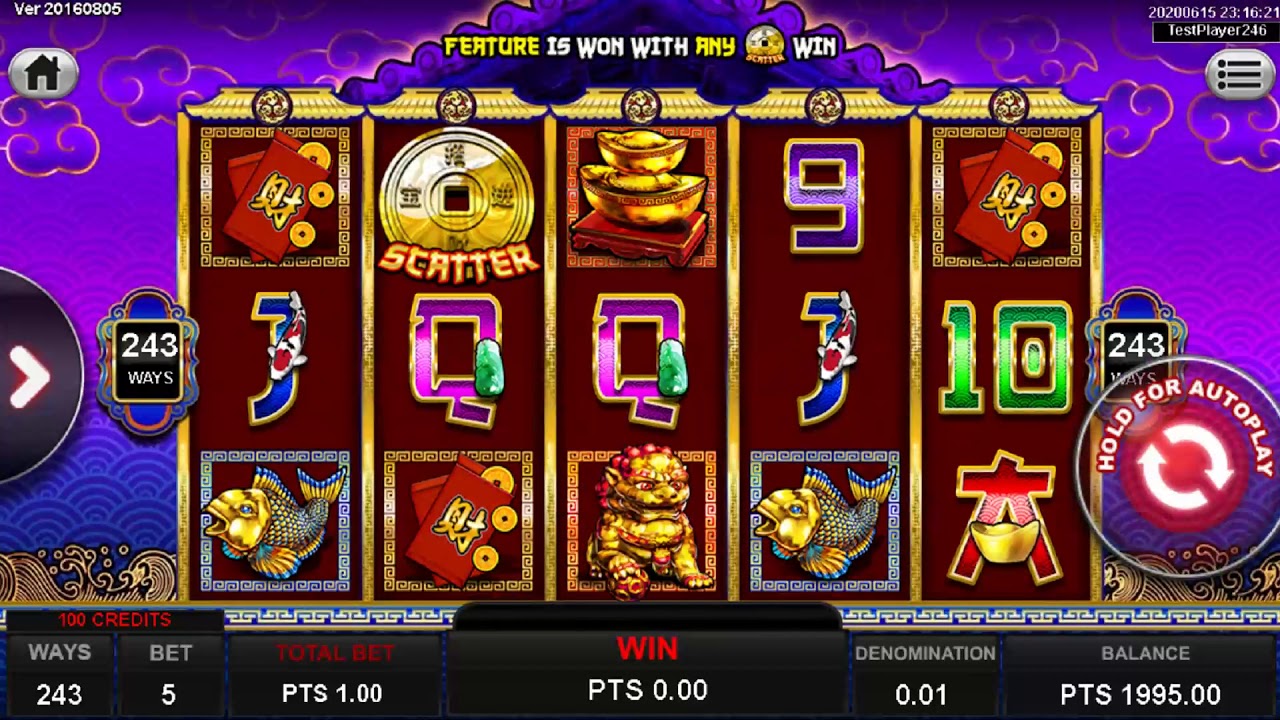1280x720 pixels.
Task: Tap the purple 9 symbol
Action: (823, 196)
